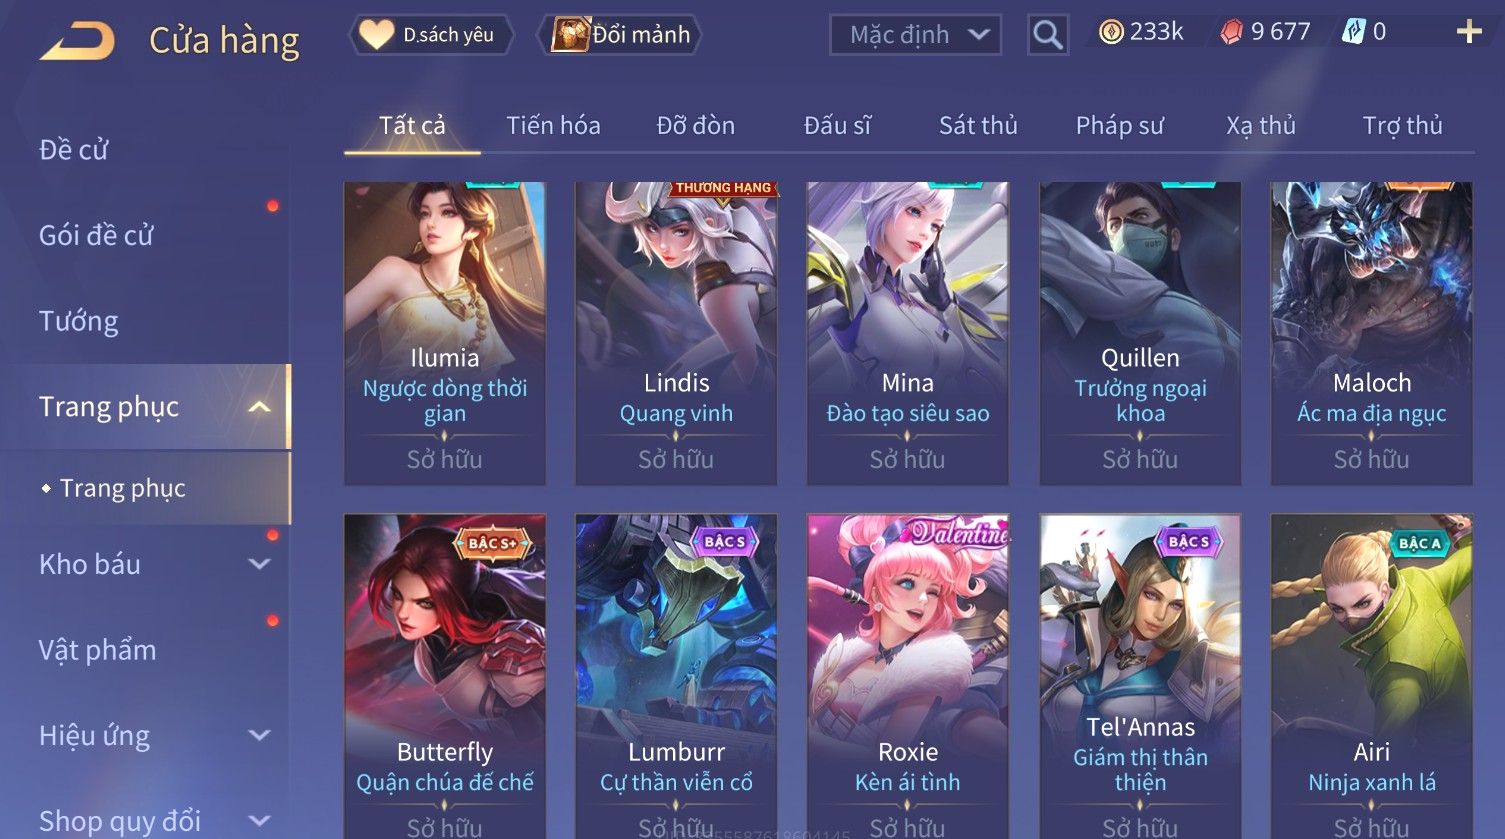
Task: Expand the Hiệu ứng sidebar section
Action: tap(259, 736)
